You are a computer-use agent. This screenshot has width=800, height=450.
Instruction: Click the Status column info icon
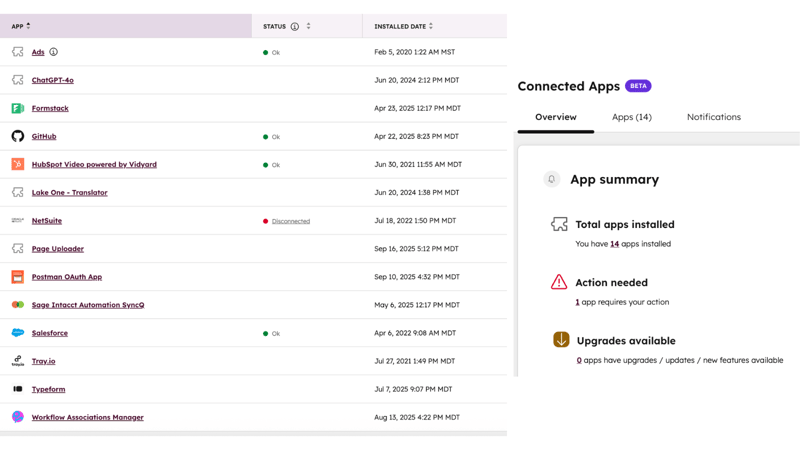pyautogui.click(x=295, y=27)
